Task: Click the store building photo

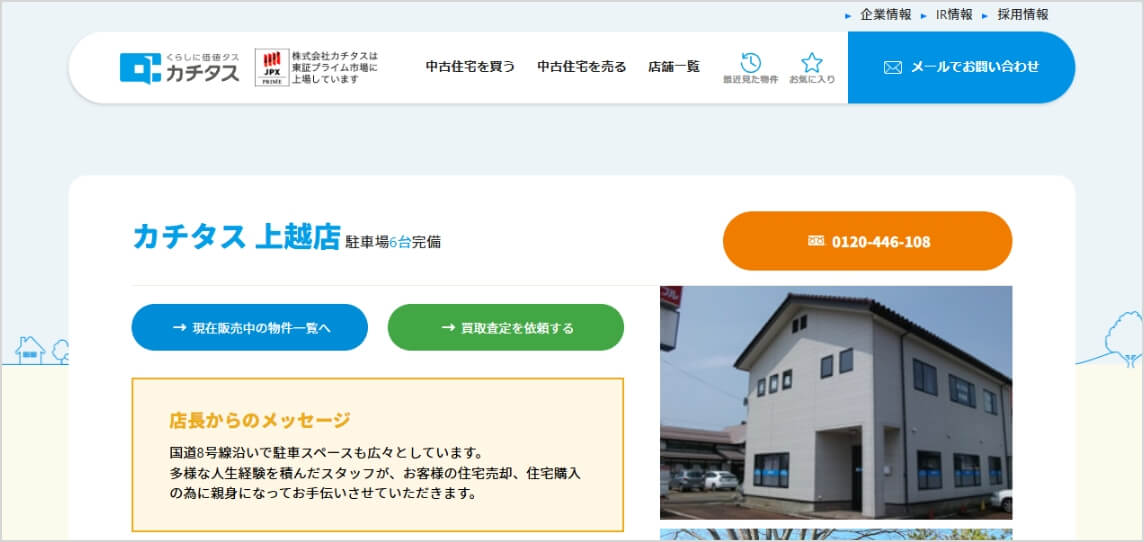Action: point(836,402)
